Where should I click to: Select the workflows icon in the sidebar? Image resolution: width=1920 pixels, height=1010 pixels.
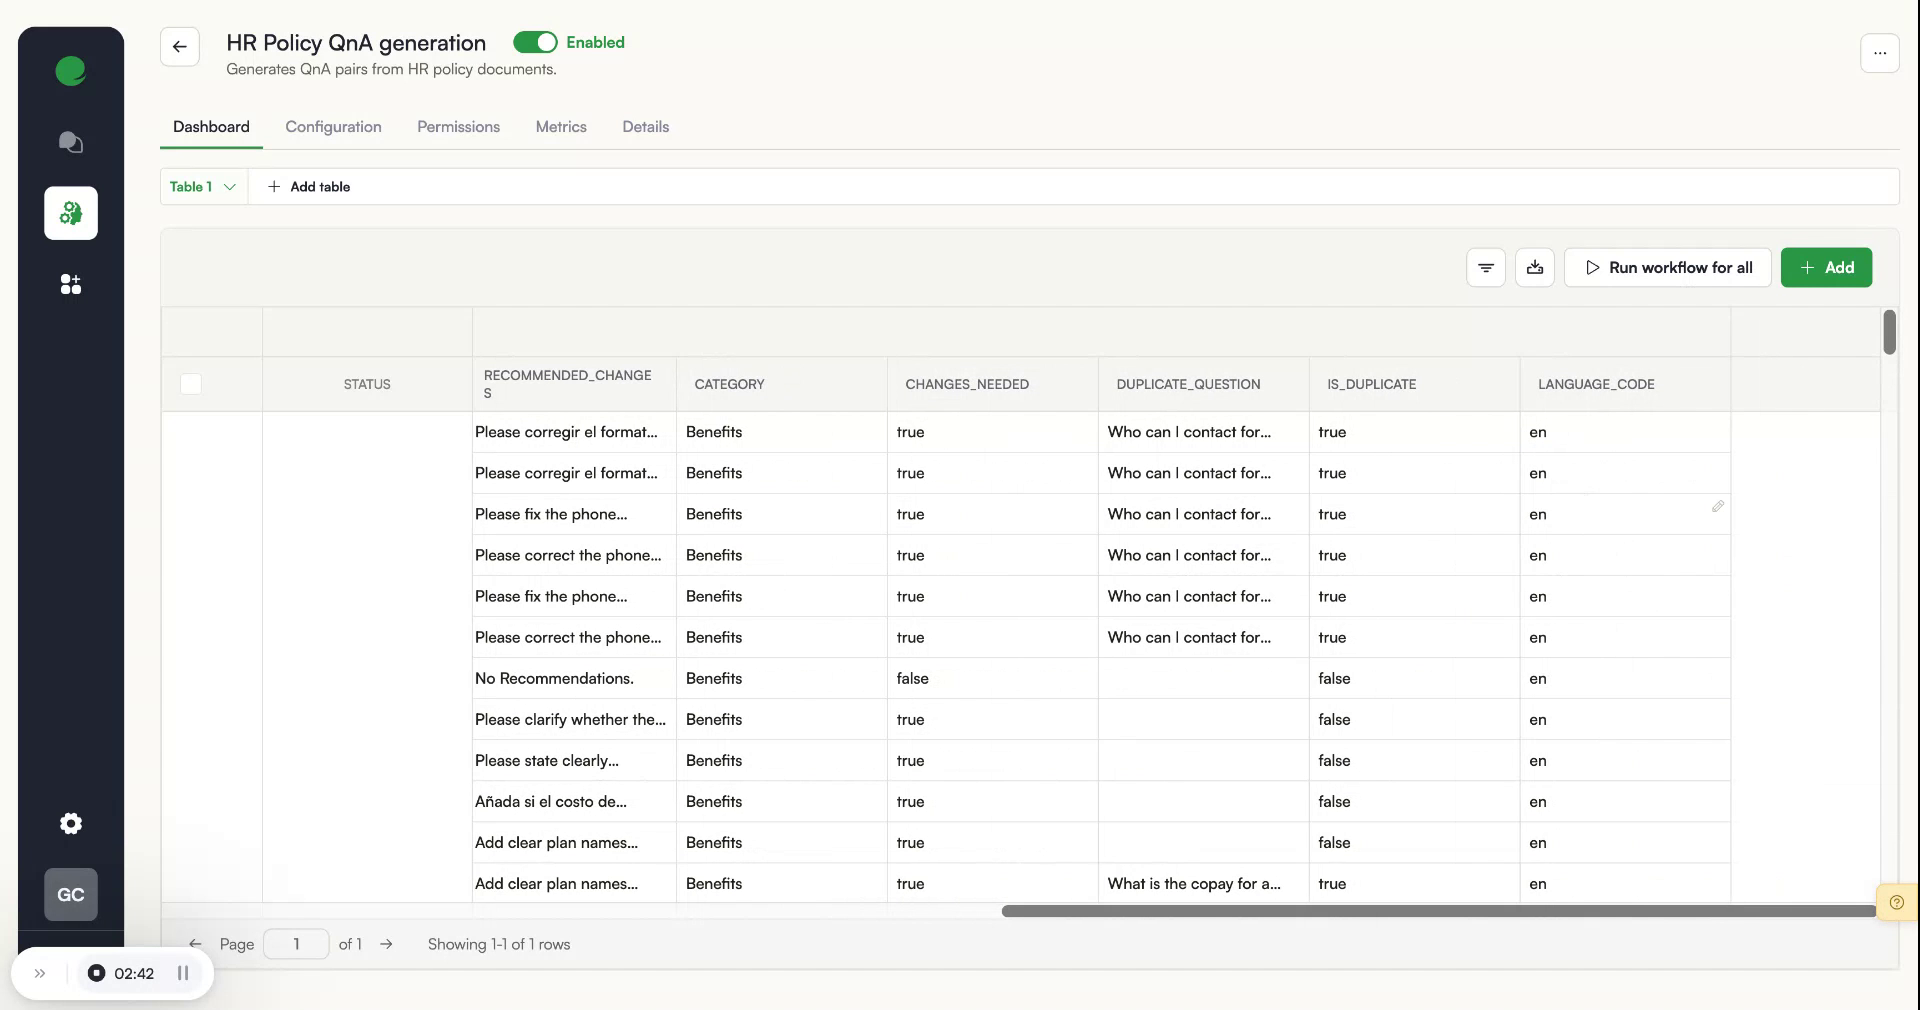70,213
